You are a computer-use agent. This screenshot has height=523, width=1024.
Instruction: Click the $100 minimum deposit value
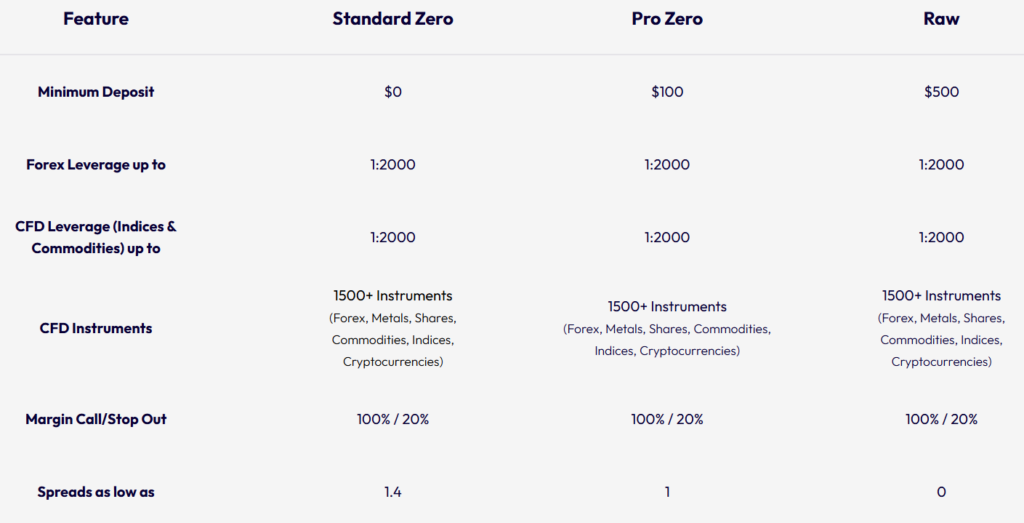click(x=667, y=92)
